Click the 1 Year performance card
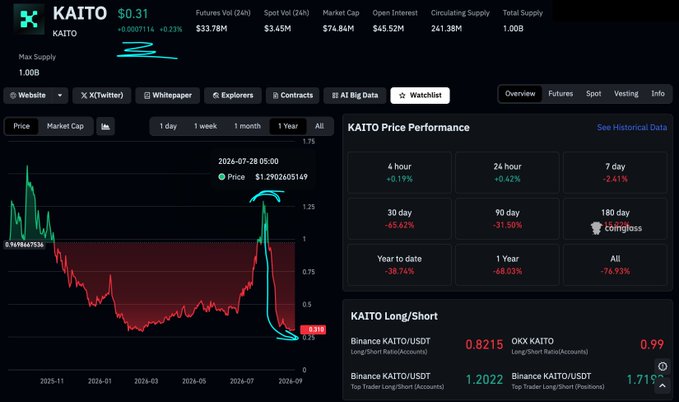Image resolution: width=679 pixels, height=402 pixels. click(x=507, y=265)
